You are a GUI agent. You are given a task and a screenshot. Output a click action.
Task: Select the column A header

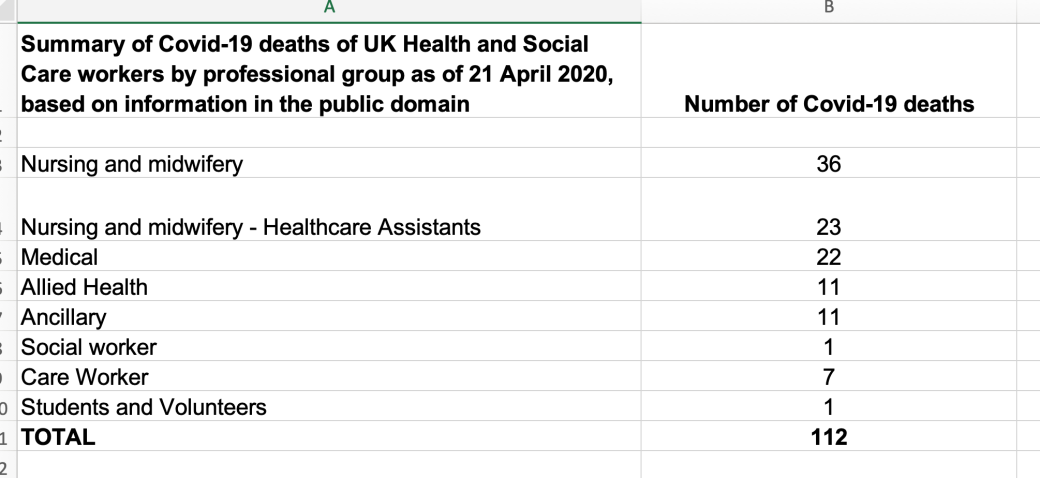[x=328, y=9]
